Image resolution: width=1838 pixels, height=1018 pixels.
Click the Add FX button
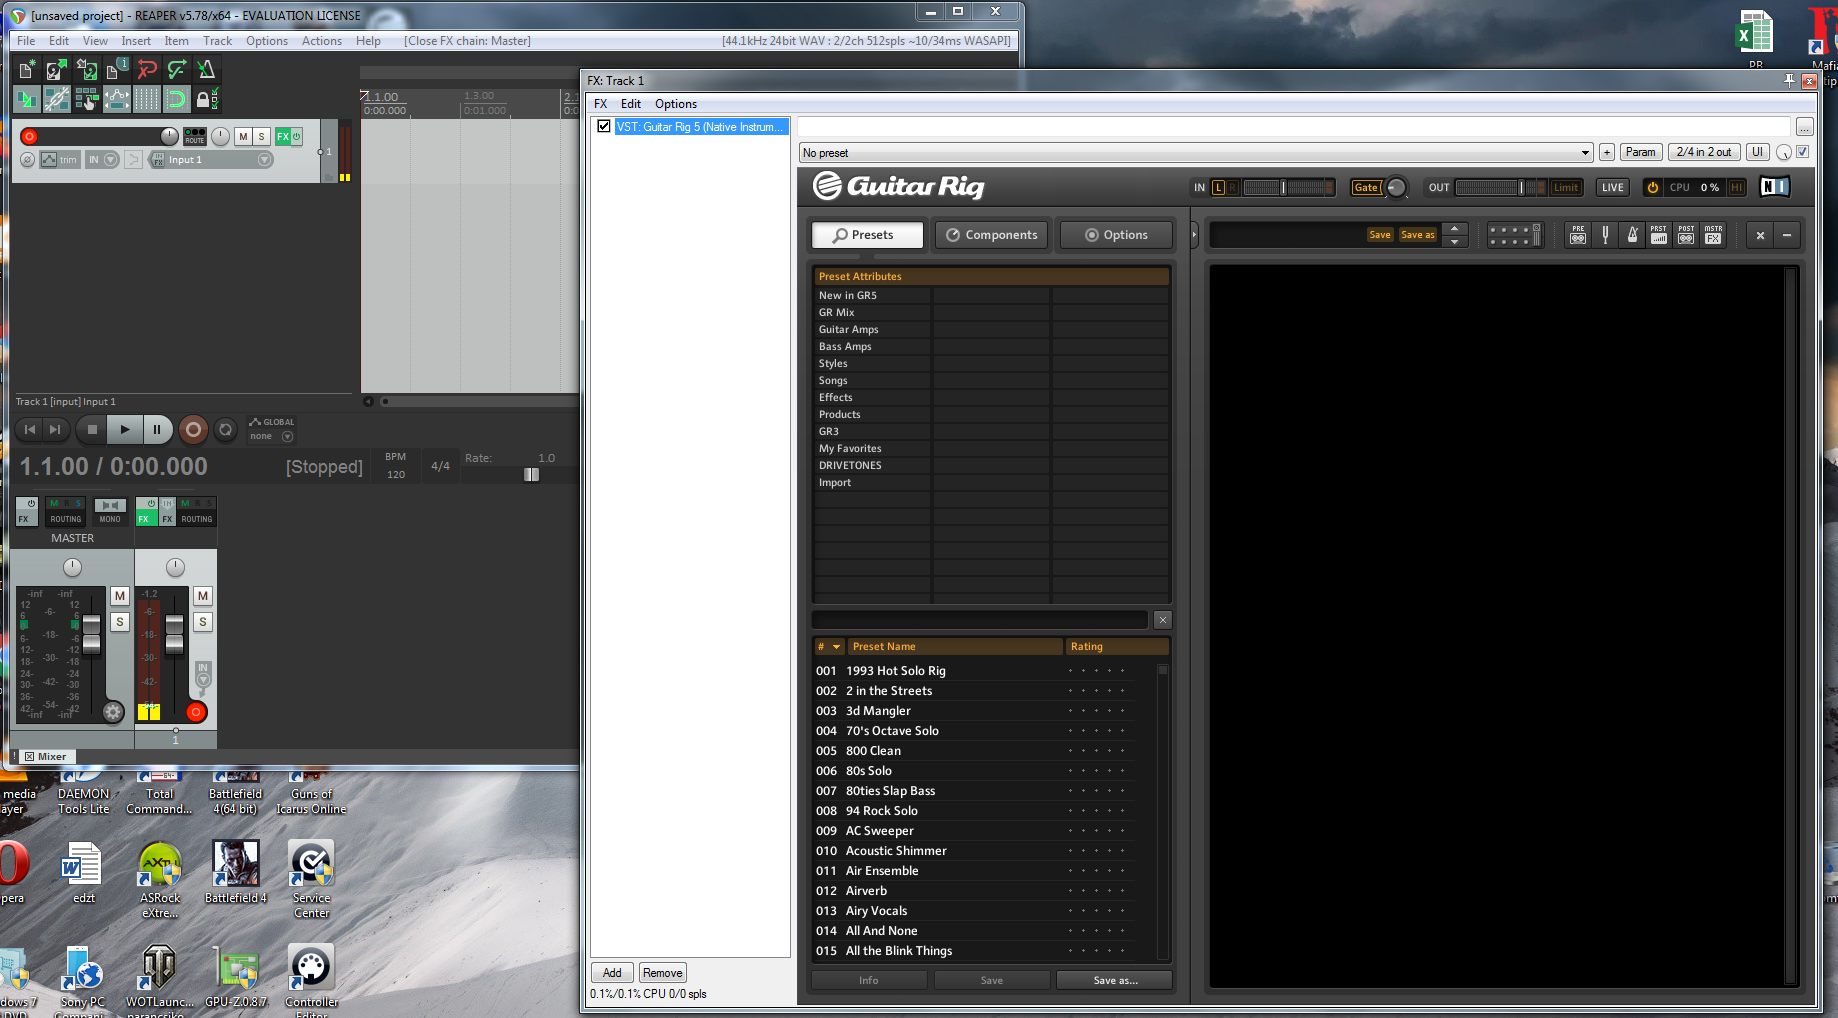point(612,973)
